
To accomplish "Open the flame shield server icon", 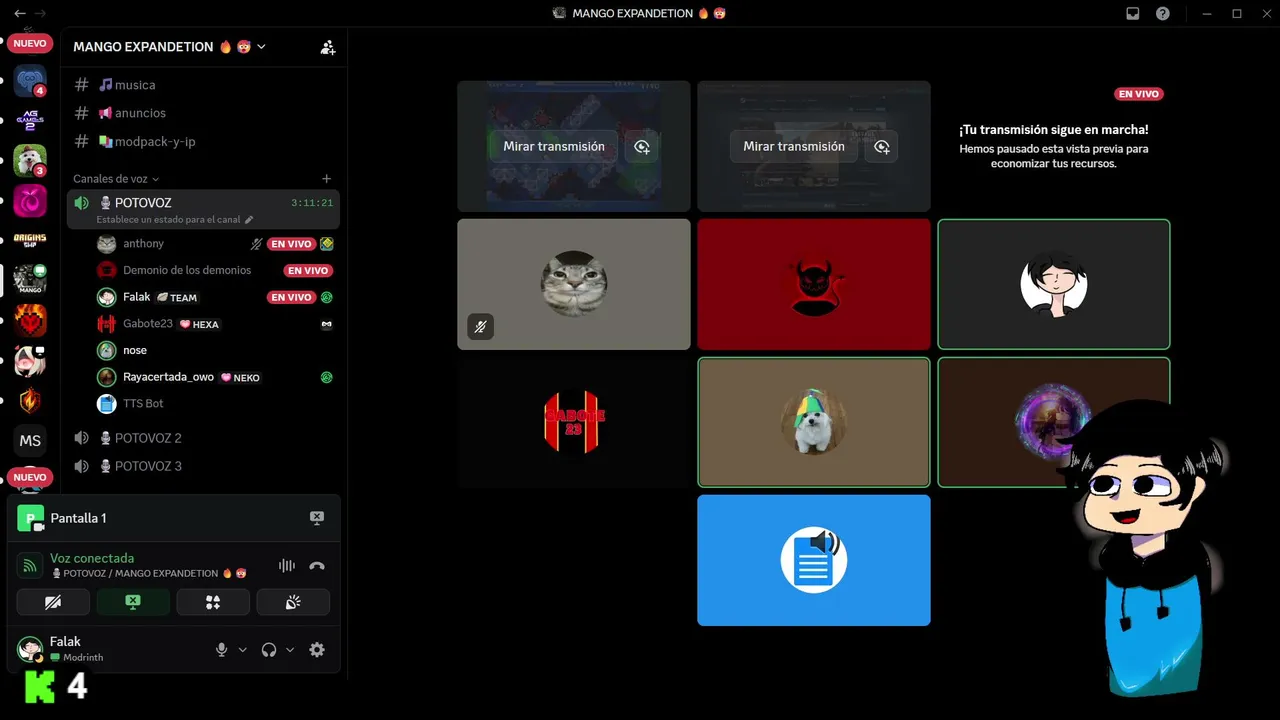I will (30, 400).
